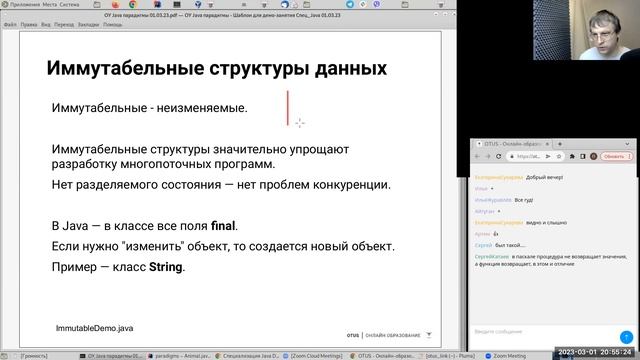Switch to [Zoom Cloud Meetings] taskbar window

coord(313,356)
